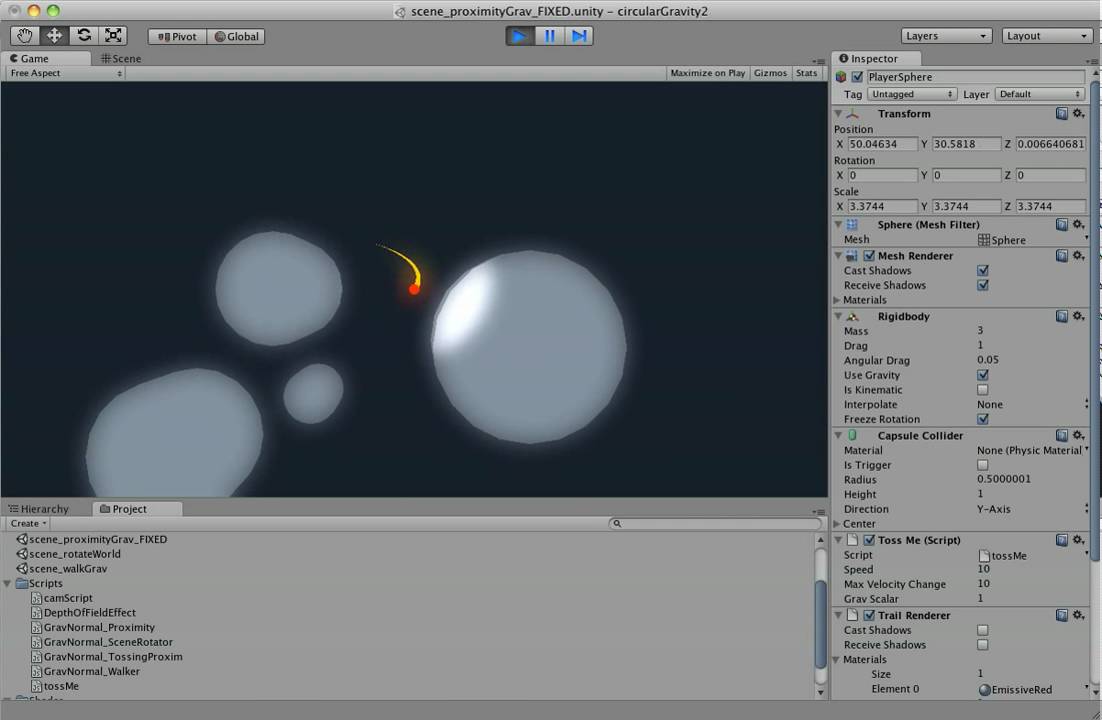Click the EmissiveRed material sphere swatch
The image size is (1102, 720).
click(986, 689)
